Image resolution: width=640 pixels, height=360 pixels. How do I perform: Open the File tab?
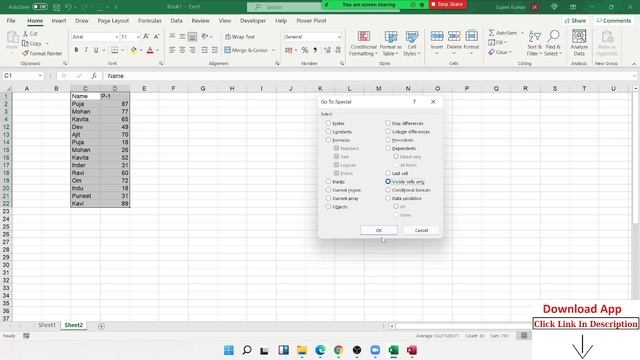pyautogui.click(x=11, y=20)
